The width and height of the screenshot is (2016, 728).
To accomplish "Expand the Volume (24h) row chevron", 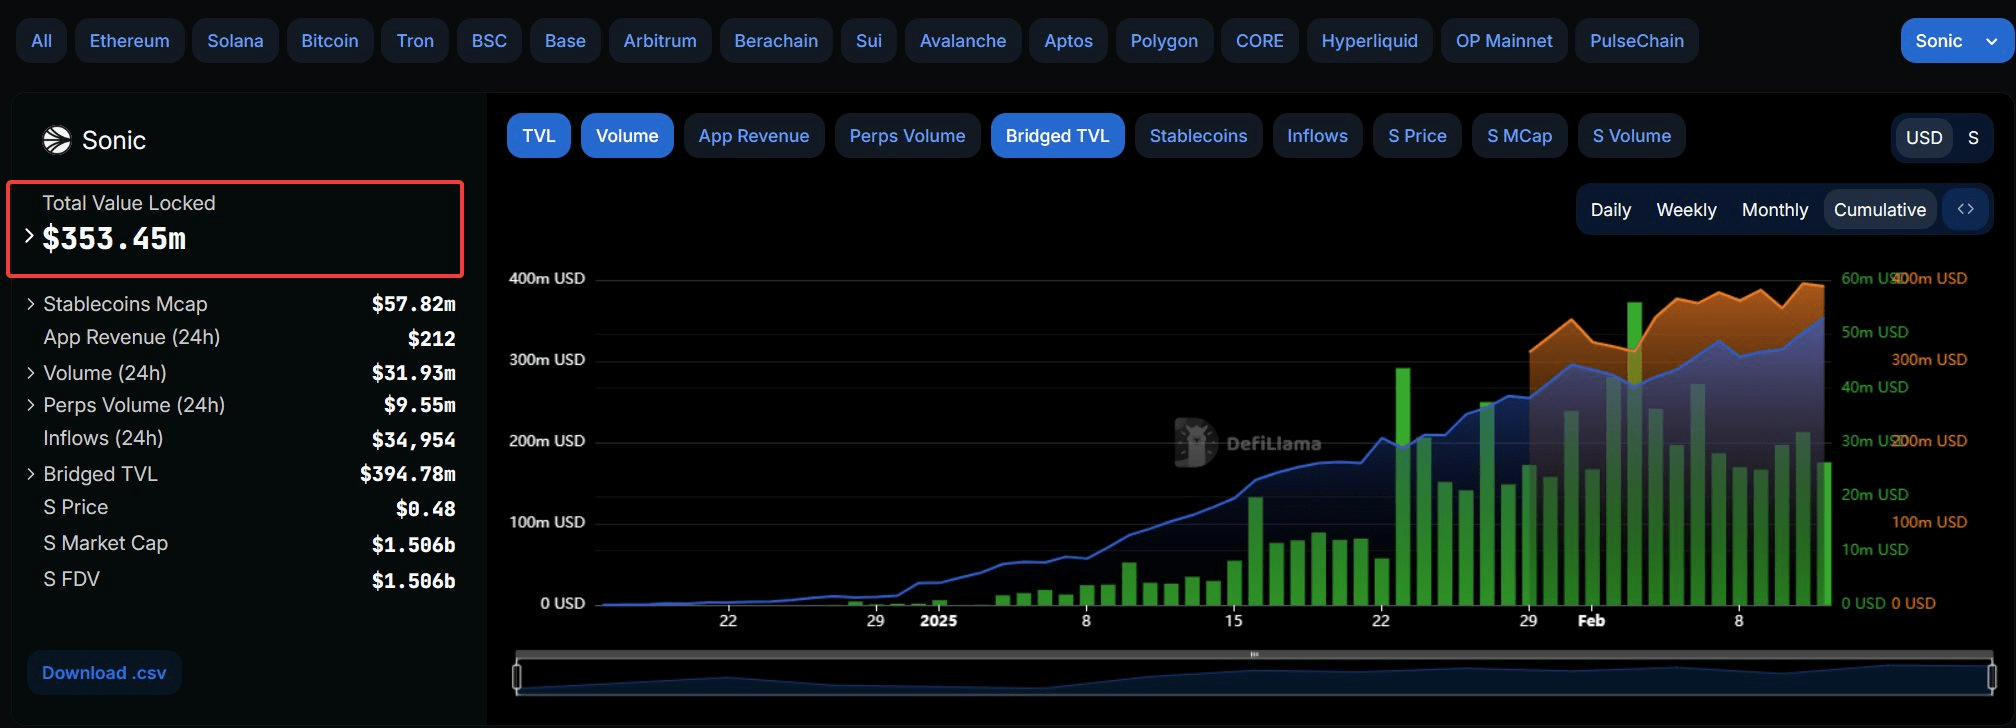I will [x=31, y=373].
